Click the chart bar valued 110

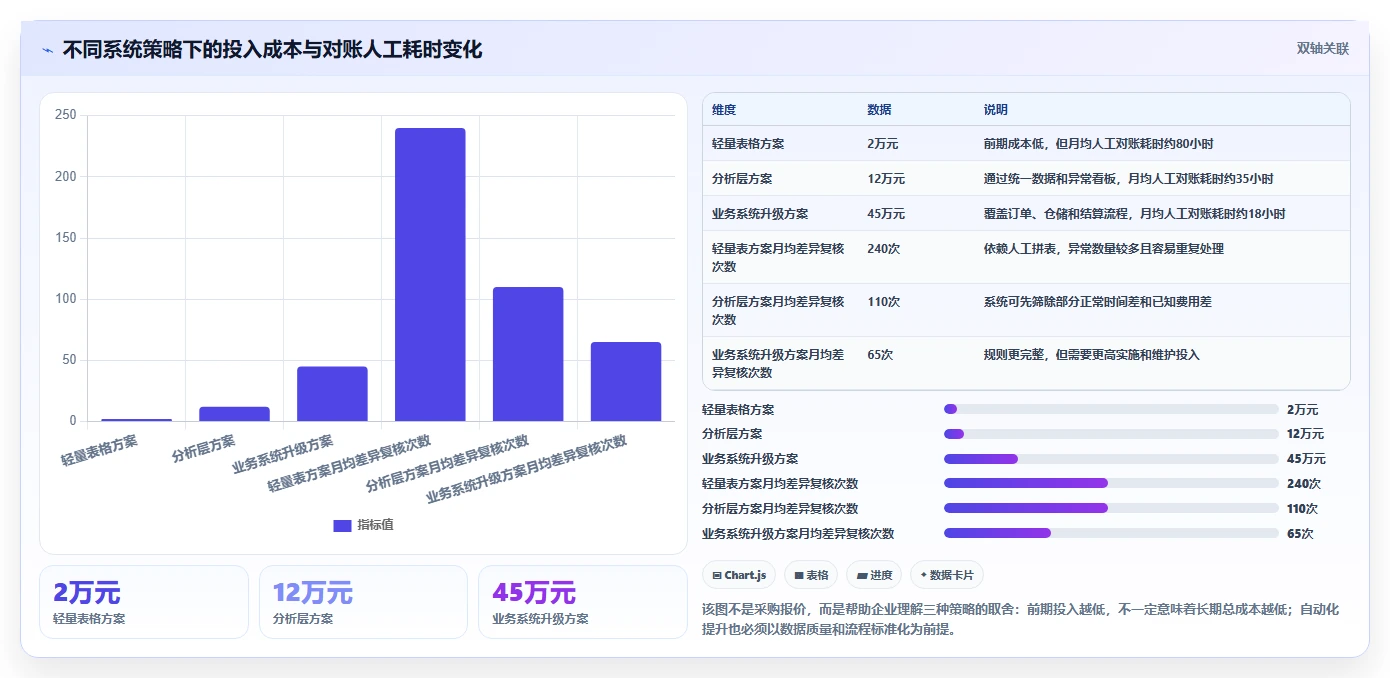tap(528, 354)
